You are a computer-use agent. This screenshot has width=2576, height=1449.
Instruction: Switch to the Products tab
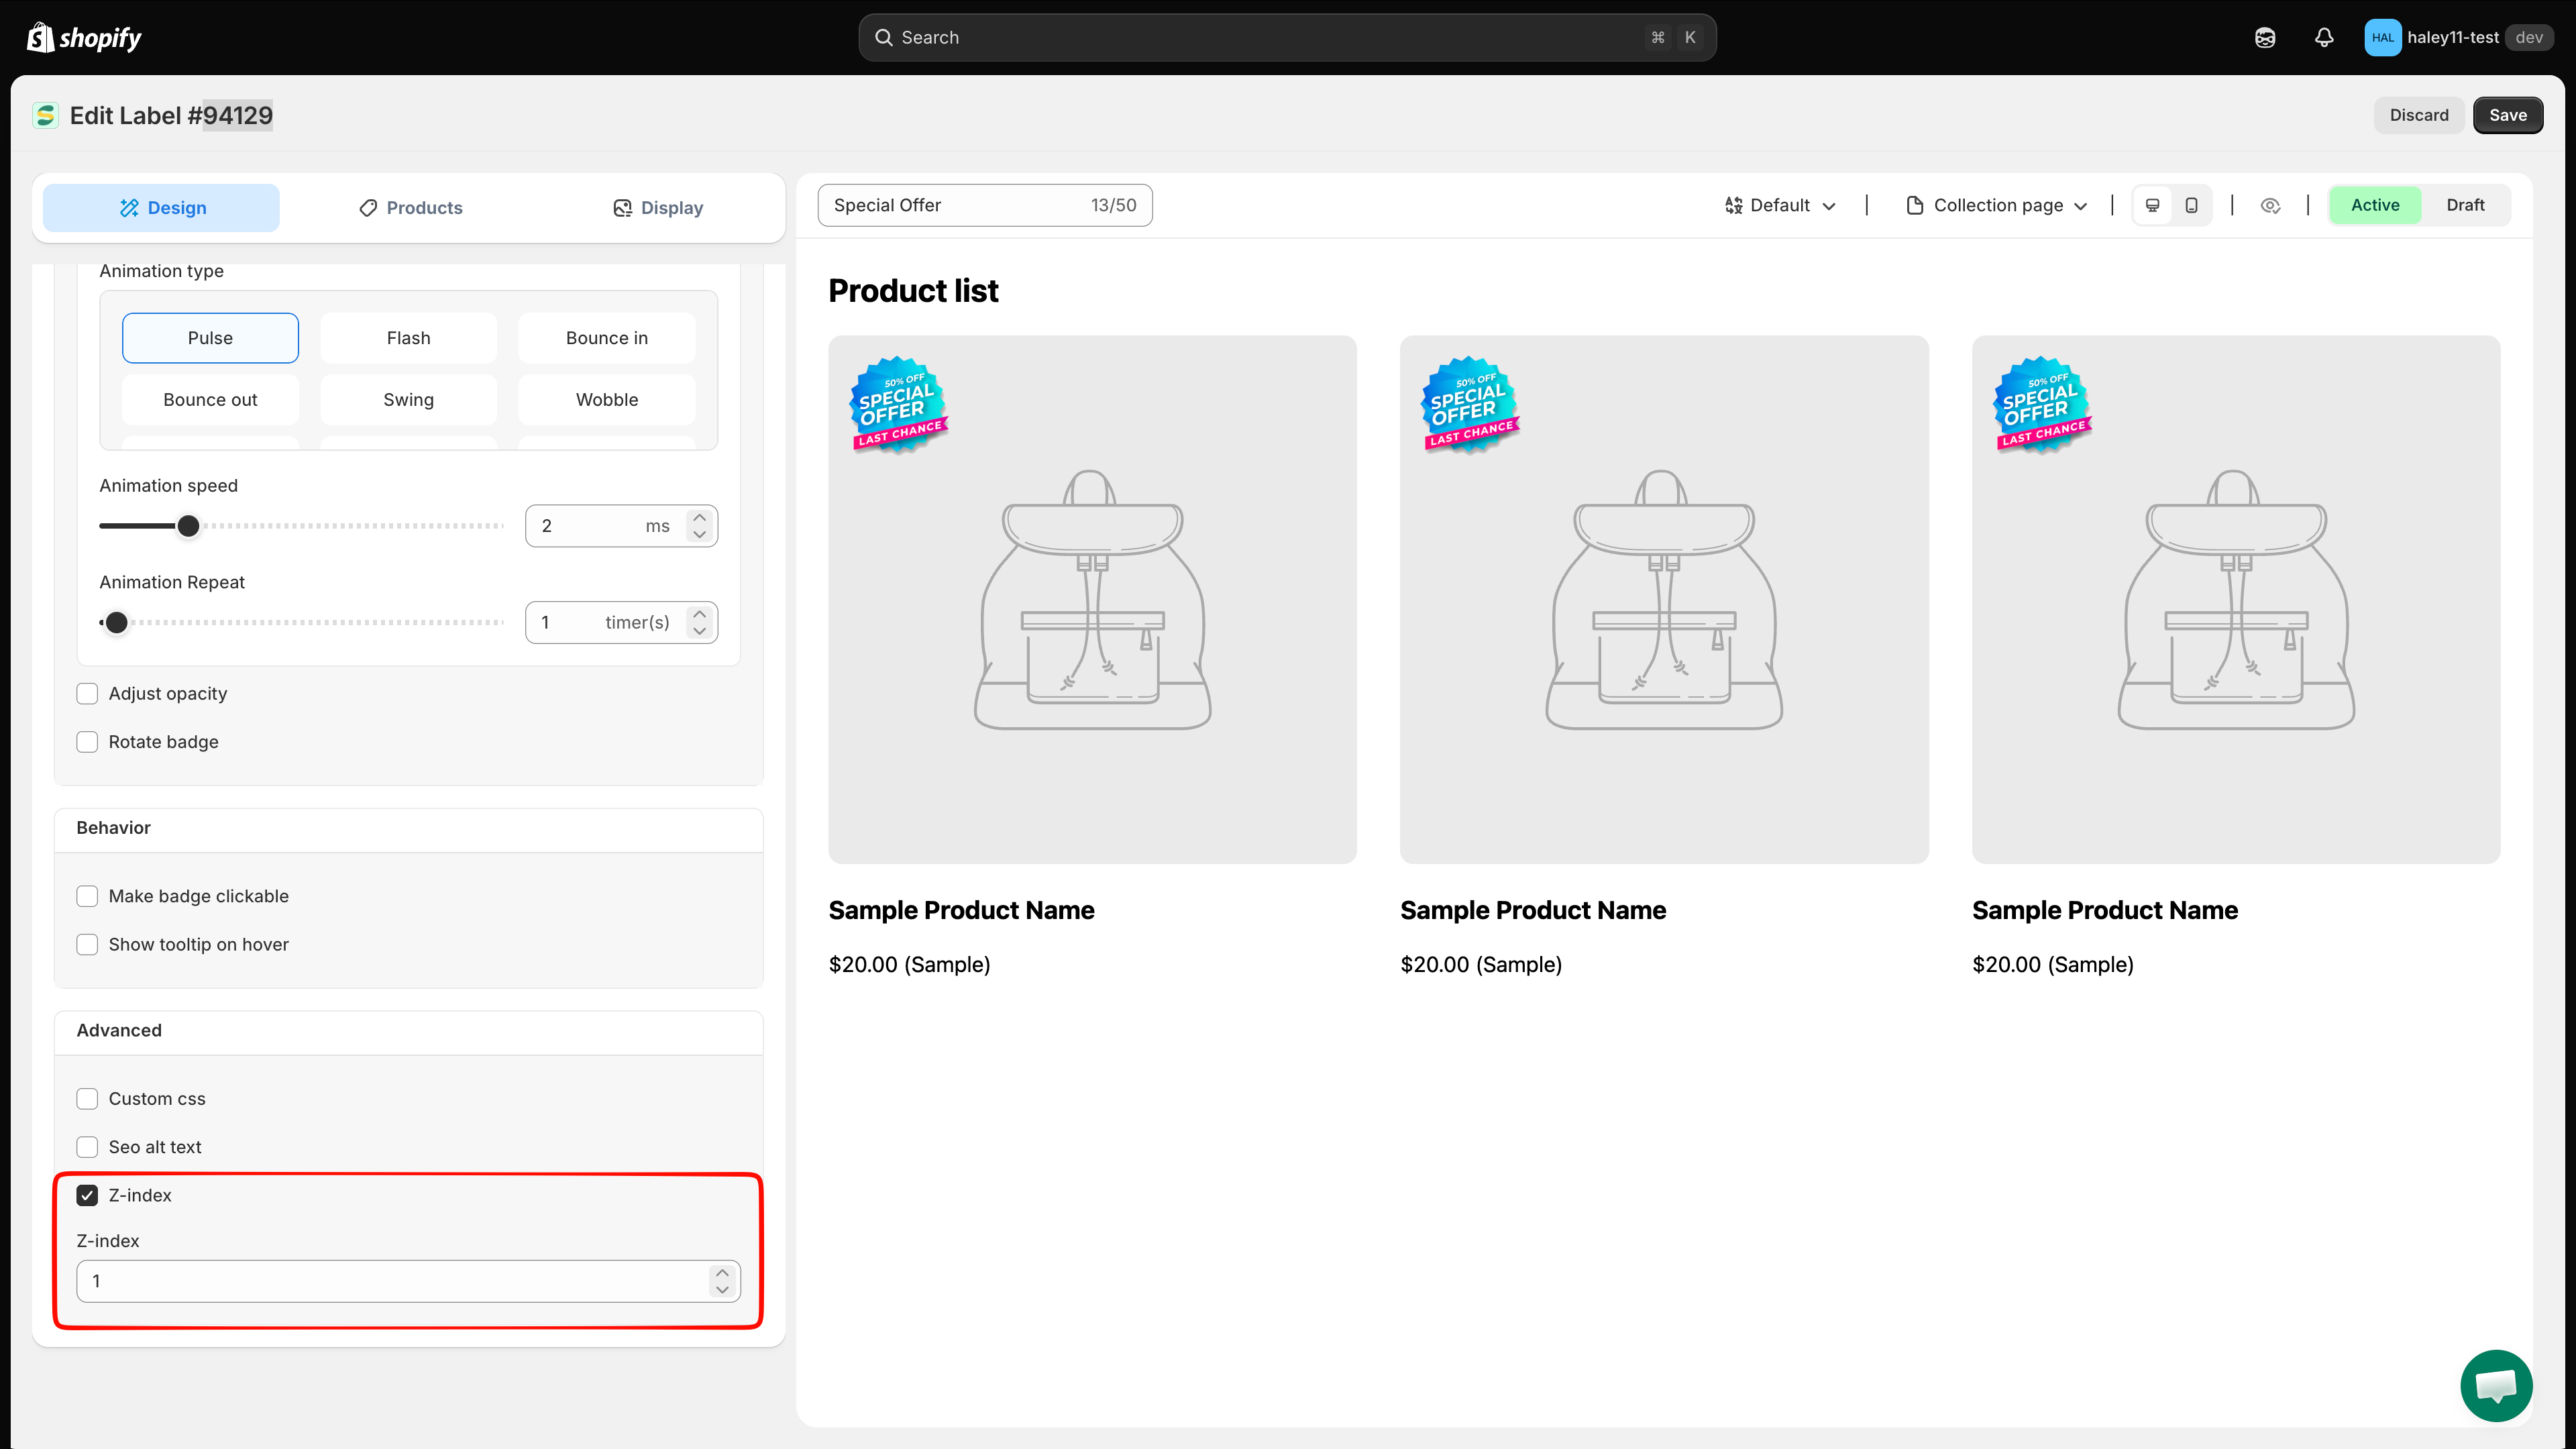tap(410, 207)
